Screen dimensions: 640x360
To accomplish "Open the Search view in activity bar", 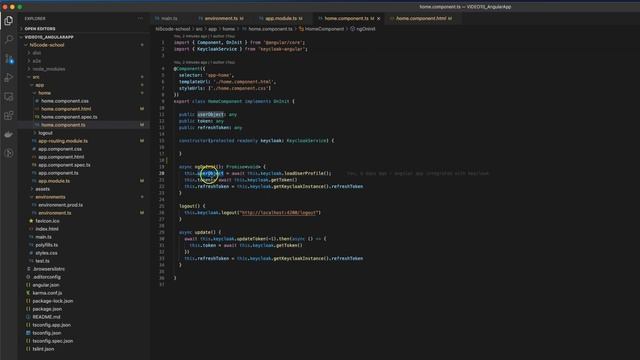I will point(9,39).
